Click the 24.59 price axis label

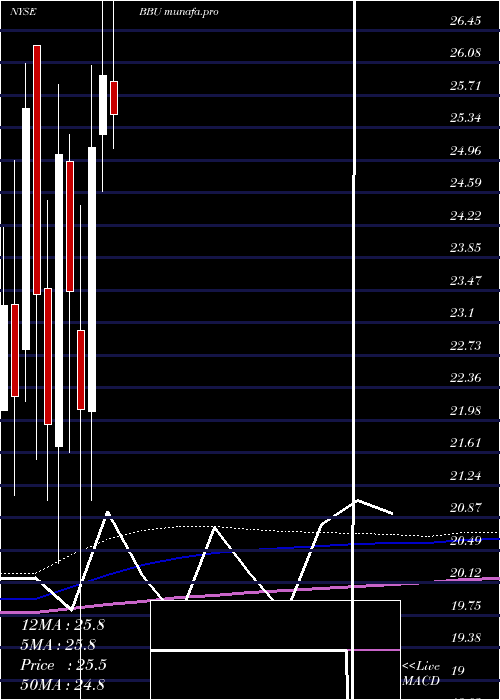(x=466, y=183)
